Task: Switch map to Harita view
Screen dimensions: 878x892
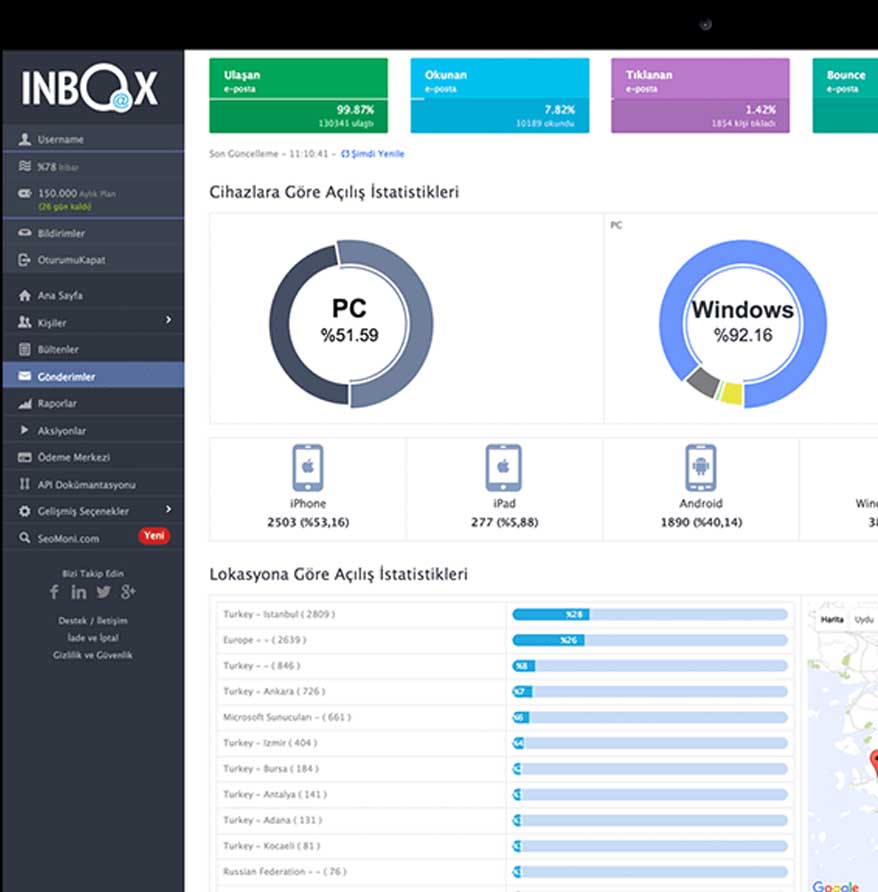Action: coord(832,619)
